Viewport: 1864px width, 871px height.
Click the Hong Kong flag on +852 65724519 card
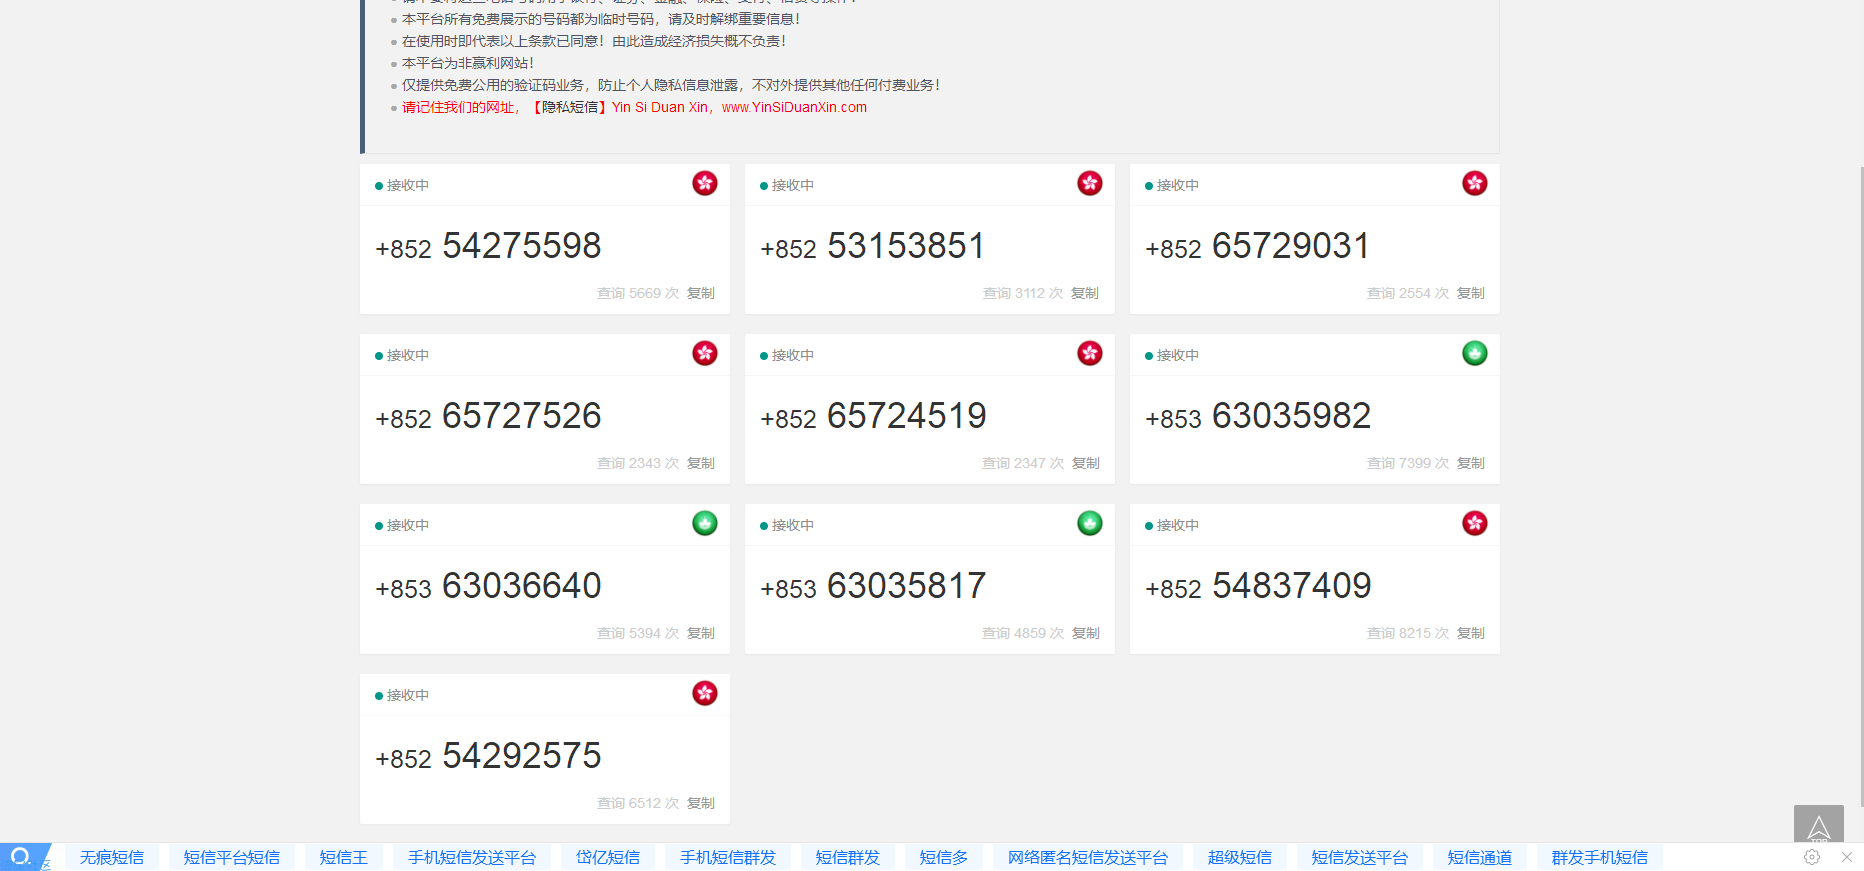(1090, 353)
